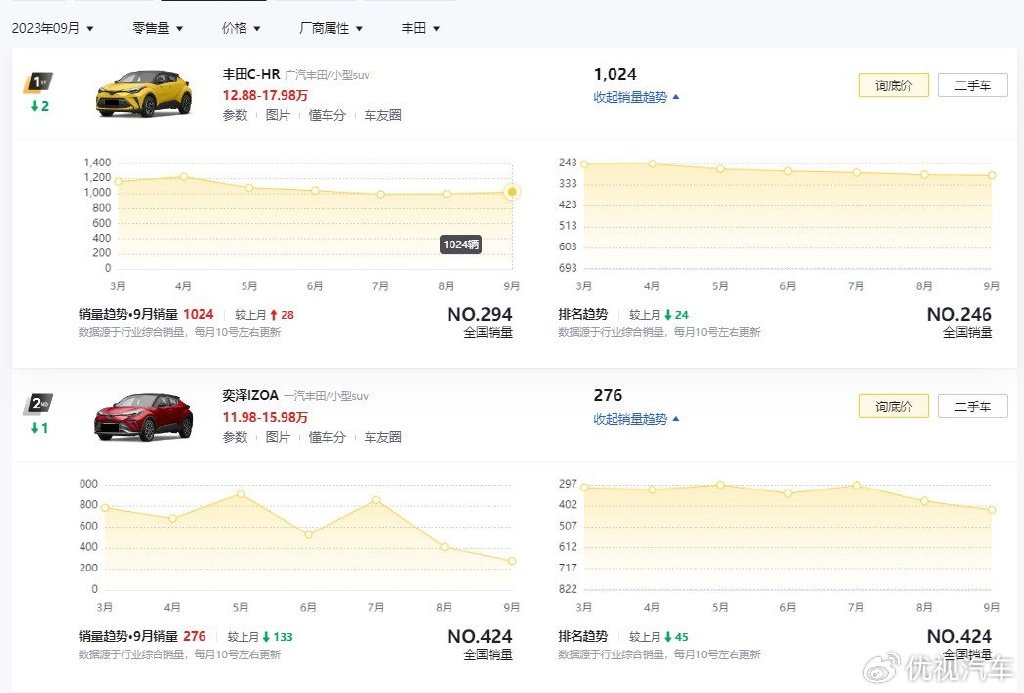Image resolution: width=1024 pixels, height=693 pixels.
Task: Click the 1024辆 tooltip on C-HR chart
Action: (x=461, y=244)
